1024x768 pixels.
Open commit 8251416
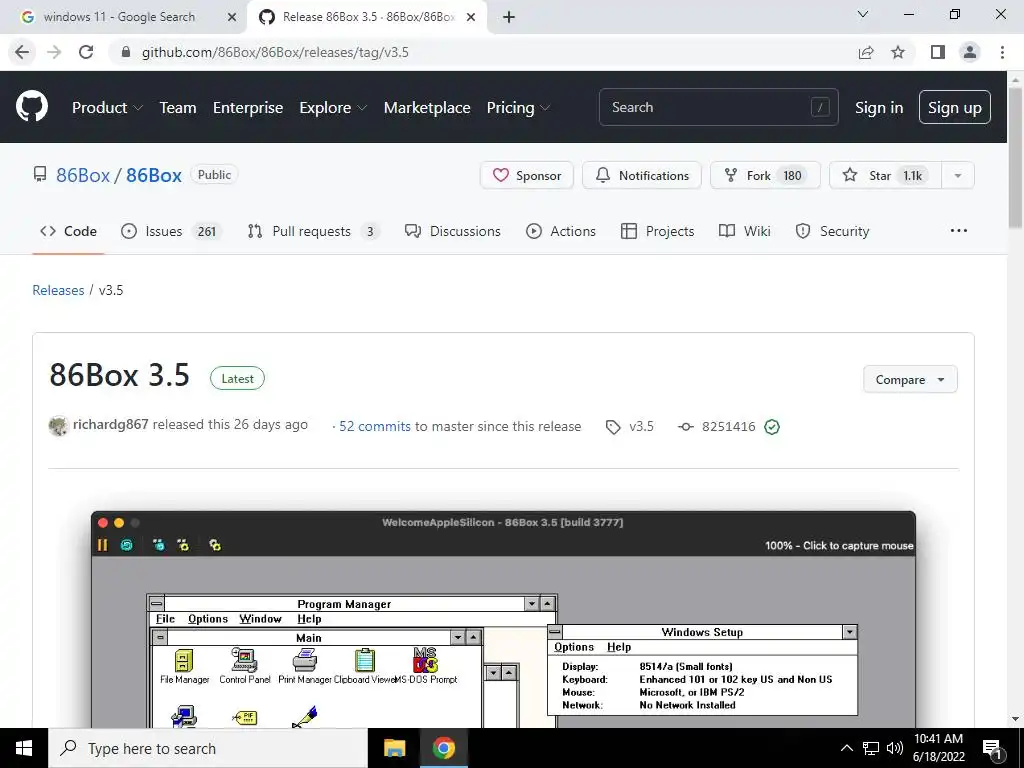(728, 427)
